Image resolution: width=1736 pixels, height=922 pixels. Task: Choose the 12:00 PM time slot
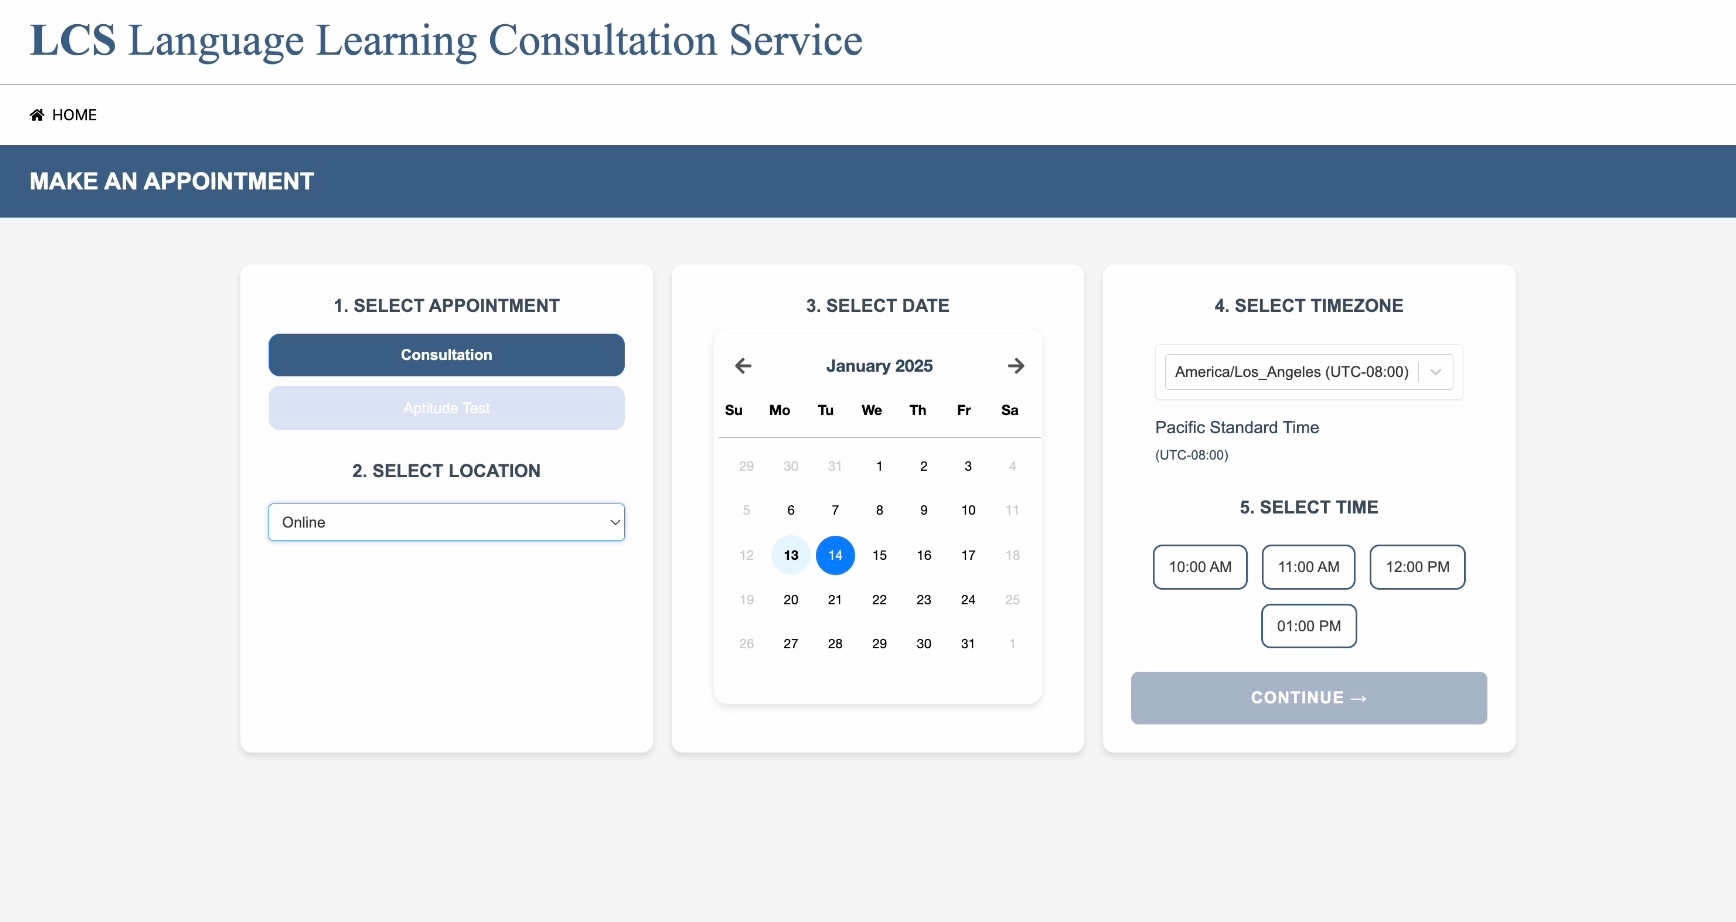pyautogui.click(x=1417, y=567)
